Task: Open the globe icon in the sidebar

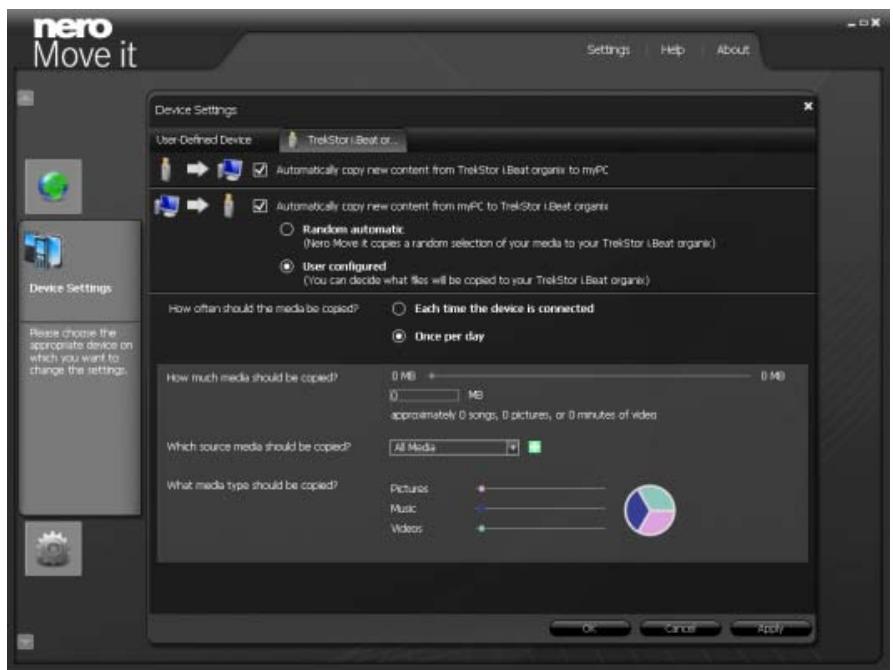Action: point(54,186)
